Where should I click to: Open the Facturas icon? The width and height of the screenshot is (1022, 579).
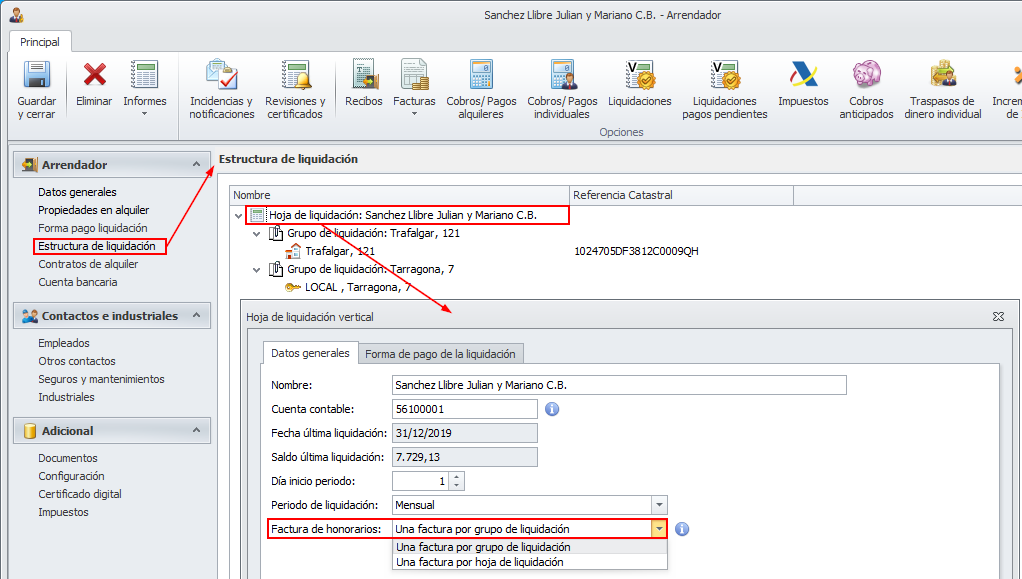tap(415, 74)
